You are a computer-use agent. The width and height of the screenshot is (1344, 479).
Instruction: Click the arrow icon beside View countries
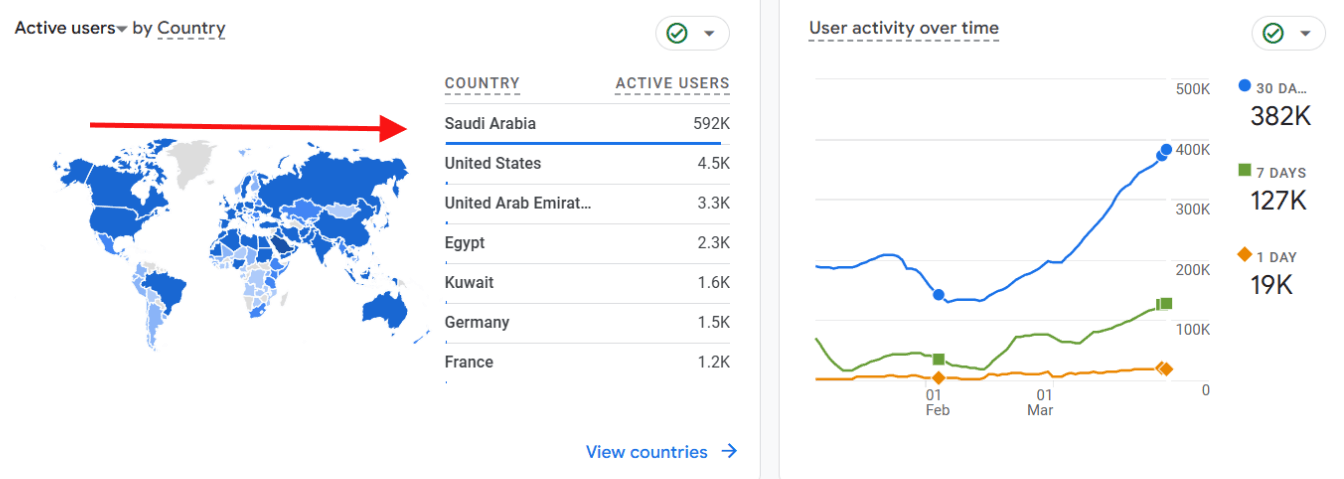pyautogui.click(x=729, y=451)
